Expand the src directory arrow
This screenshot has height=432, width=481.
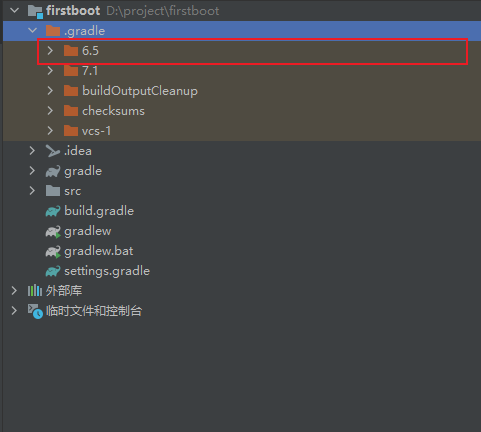point(32,191)
